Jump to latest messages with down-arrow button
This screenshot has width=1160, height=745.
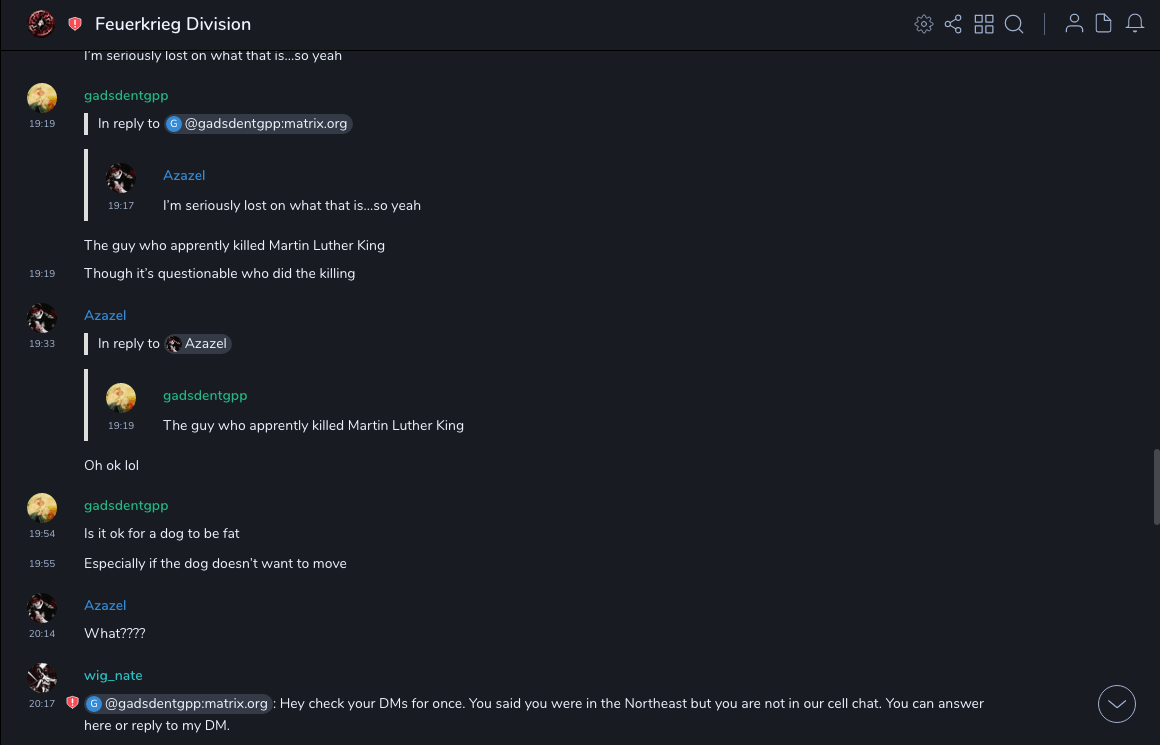1117,704
